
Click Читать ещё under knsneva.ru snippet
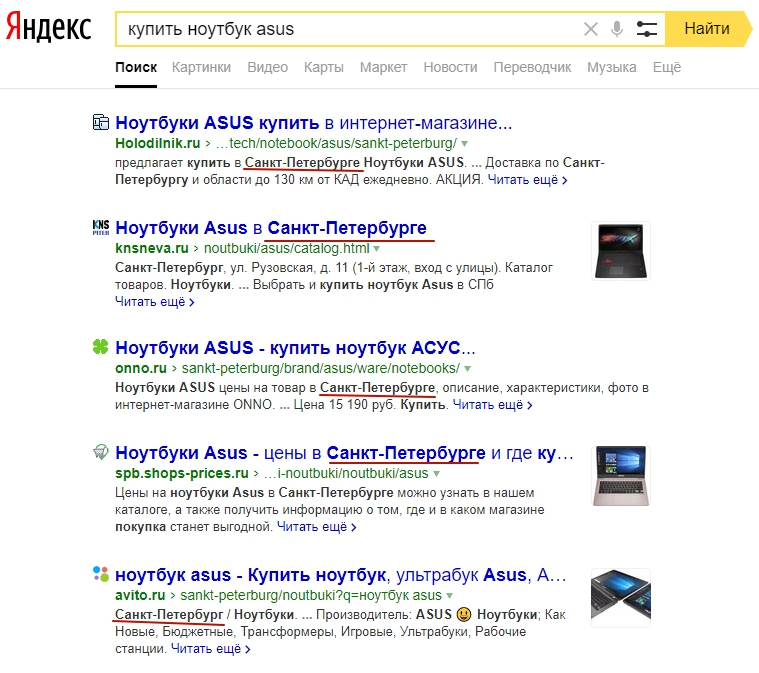[x=155, y=302]
